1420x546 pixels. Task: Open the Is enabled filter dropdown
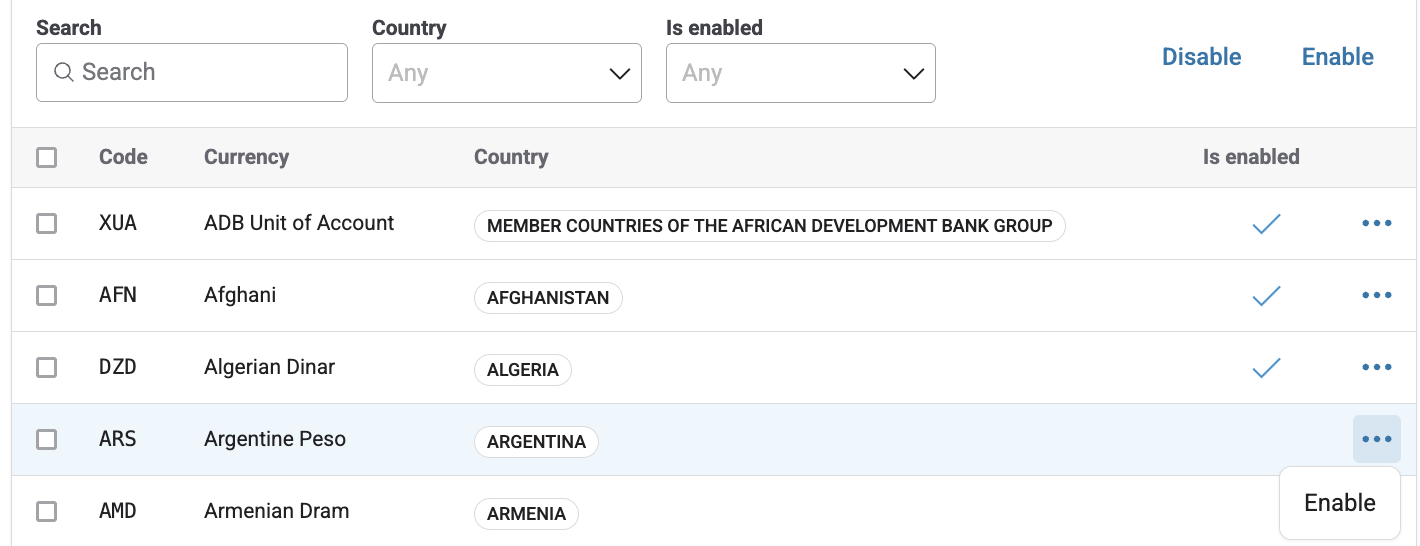pyautogui.click(x=800, y=73)
